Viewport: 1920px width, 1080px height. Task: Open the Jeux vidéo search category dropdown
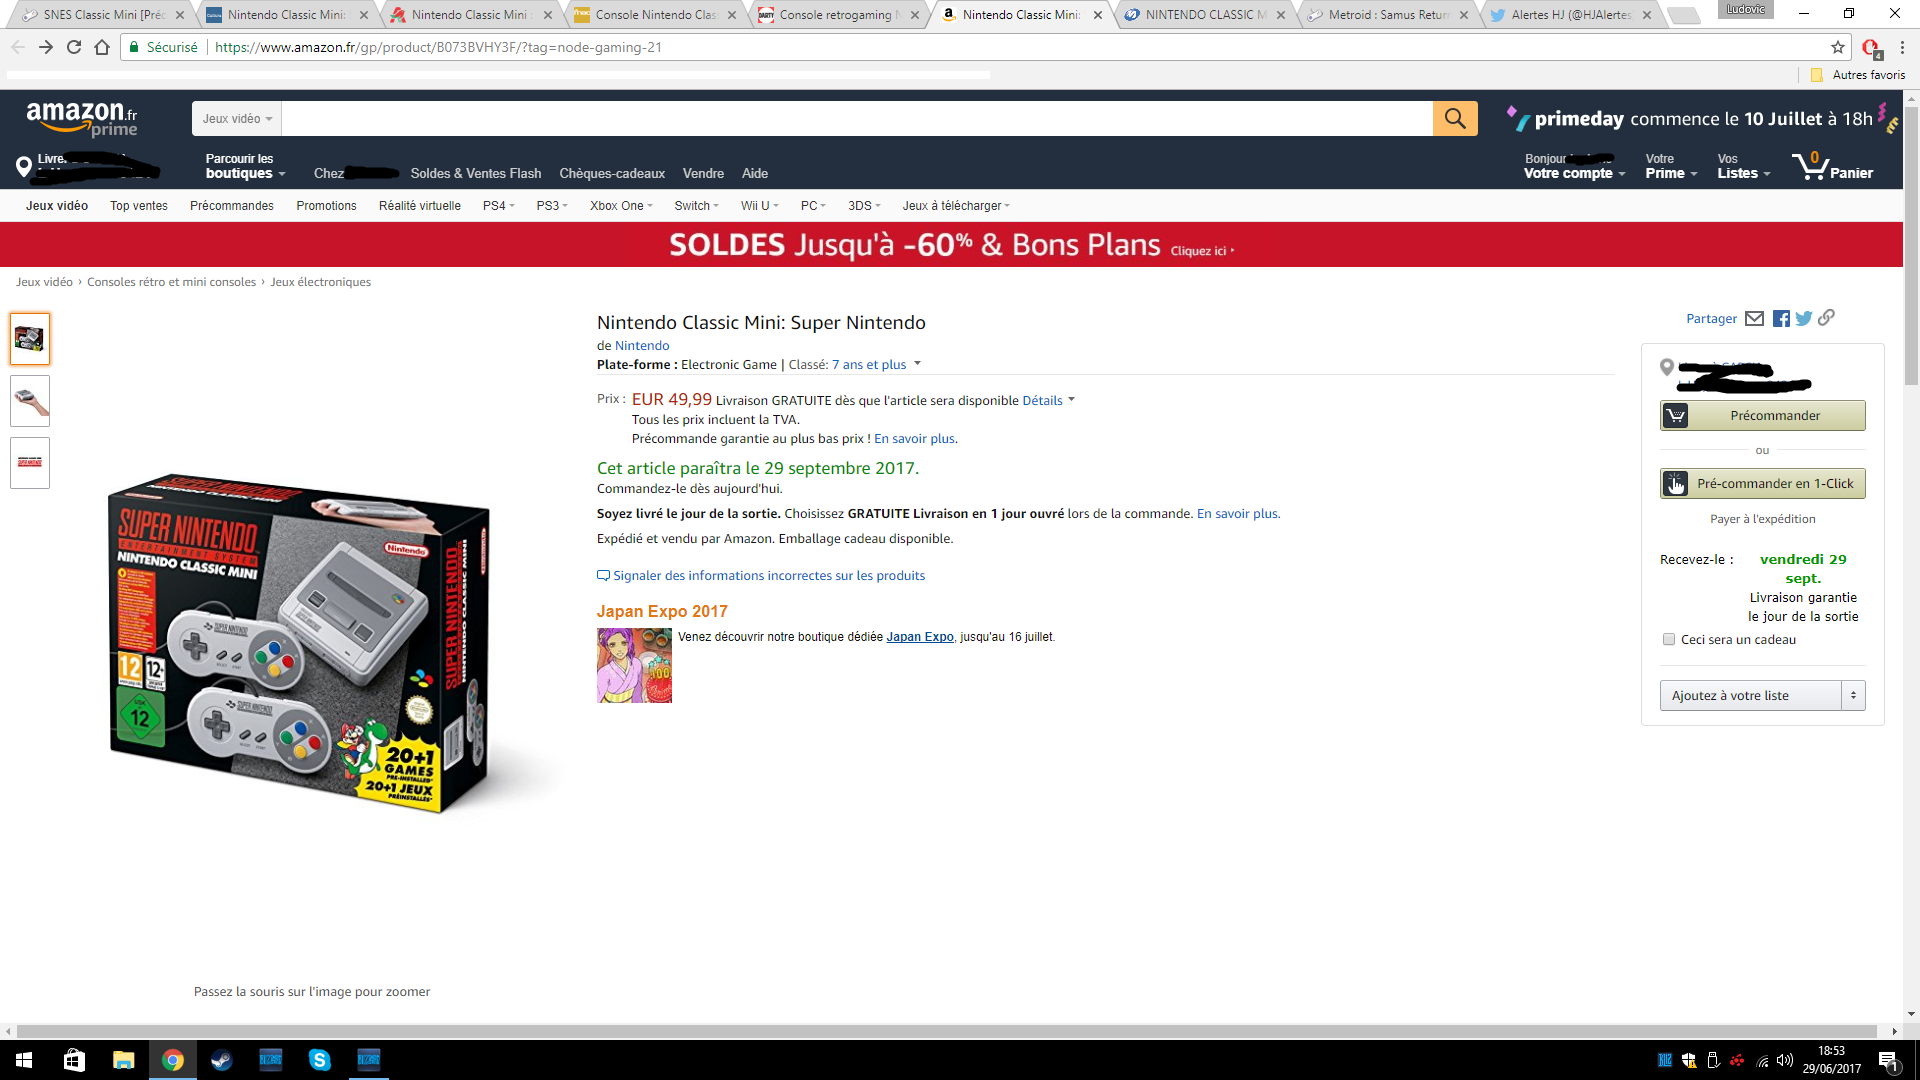pos(237,118)
